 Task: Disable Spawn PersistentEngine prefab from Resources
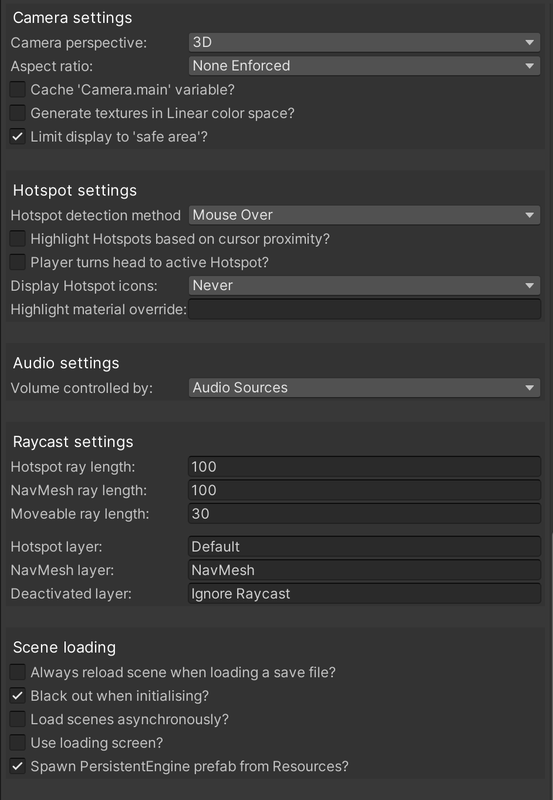point(18,766)
